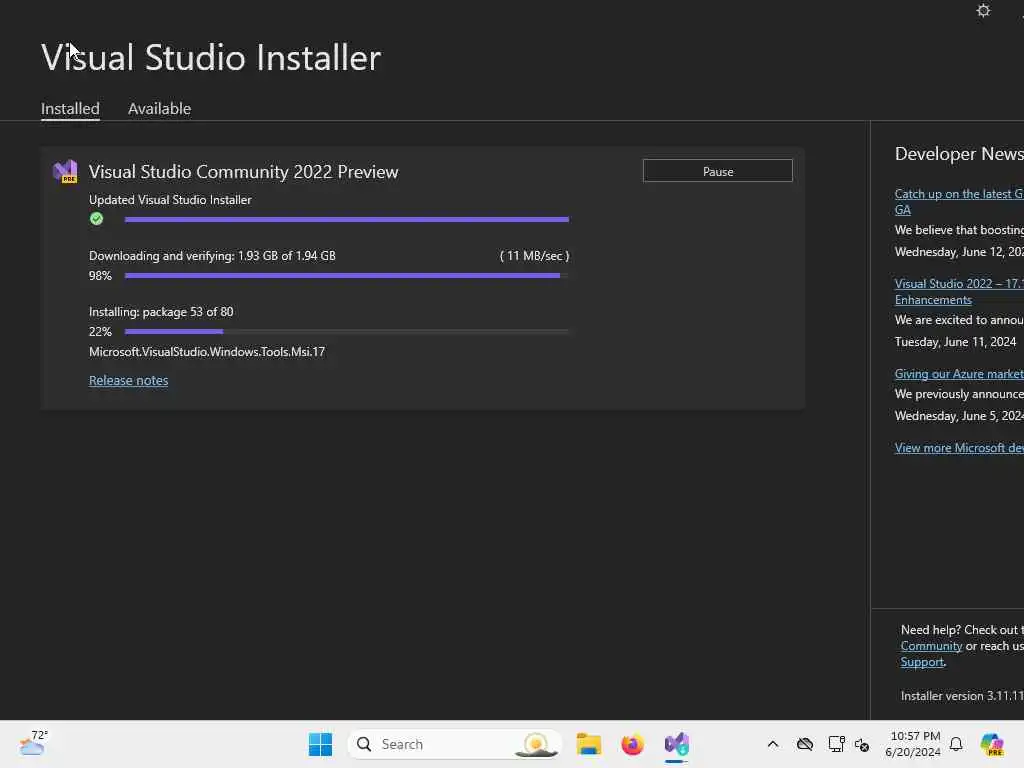Open the network status tray icon
Viewport: 1024px width, 768px height.
click(862, 744)
